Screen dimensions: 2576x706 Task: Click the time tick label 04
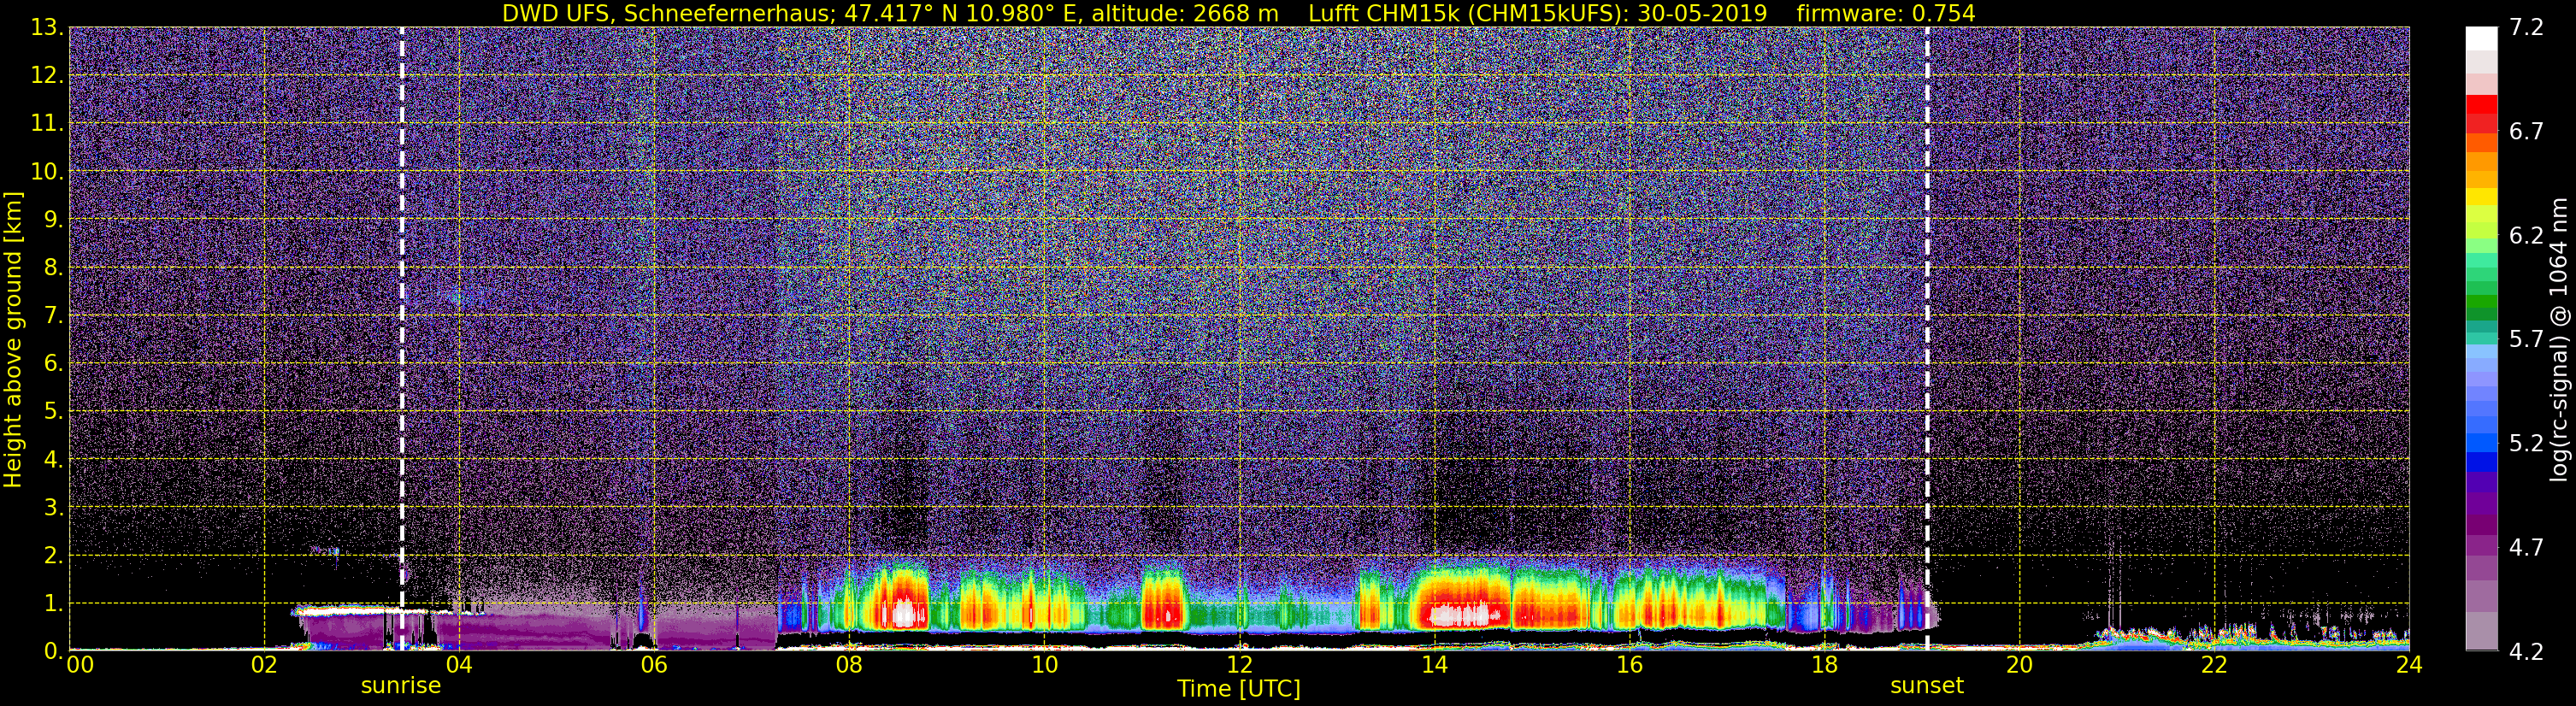459,665
